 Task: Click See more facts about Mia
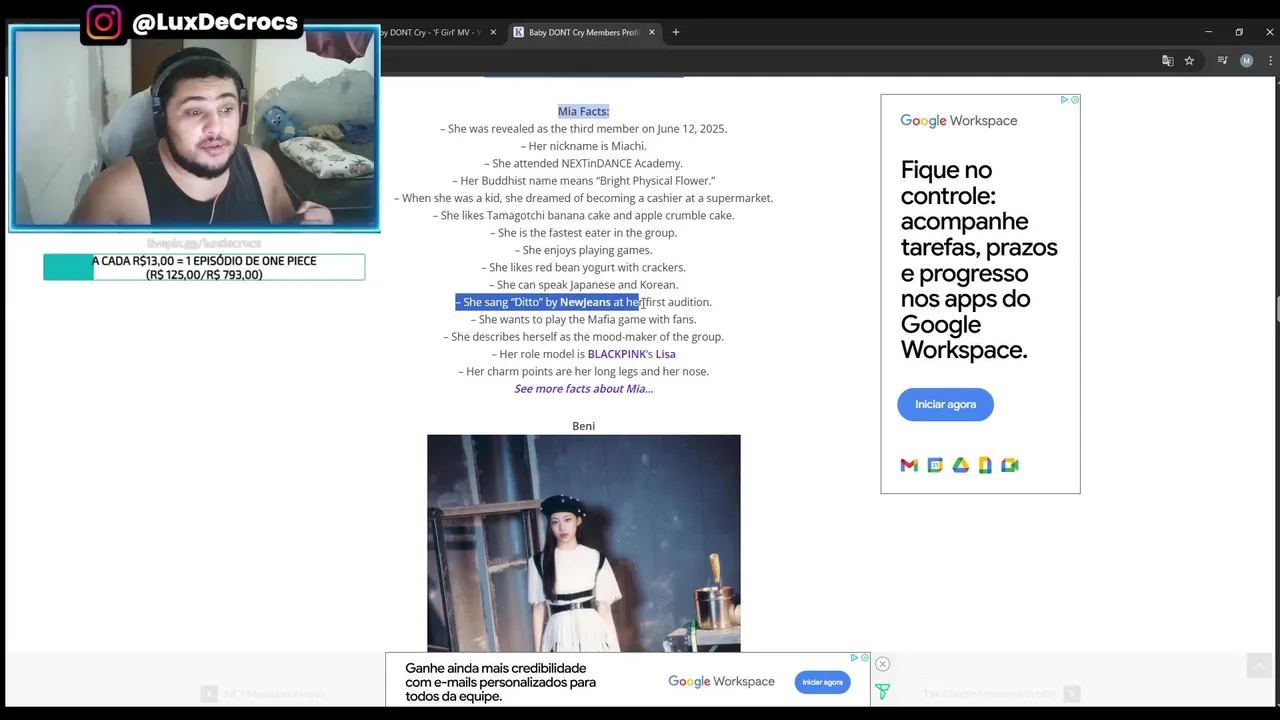(584, 389)
